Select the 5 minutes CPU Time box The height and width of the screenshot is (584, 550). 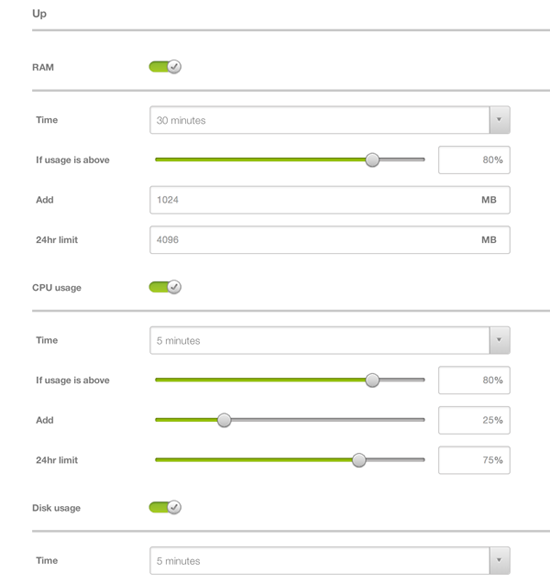(x=319, y=340)
